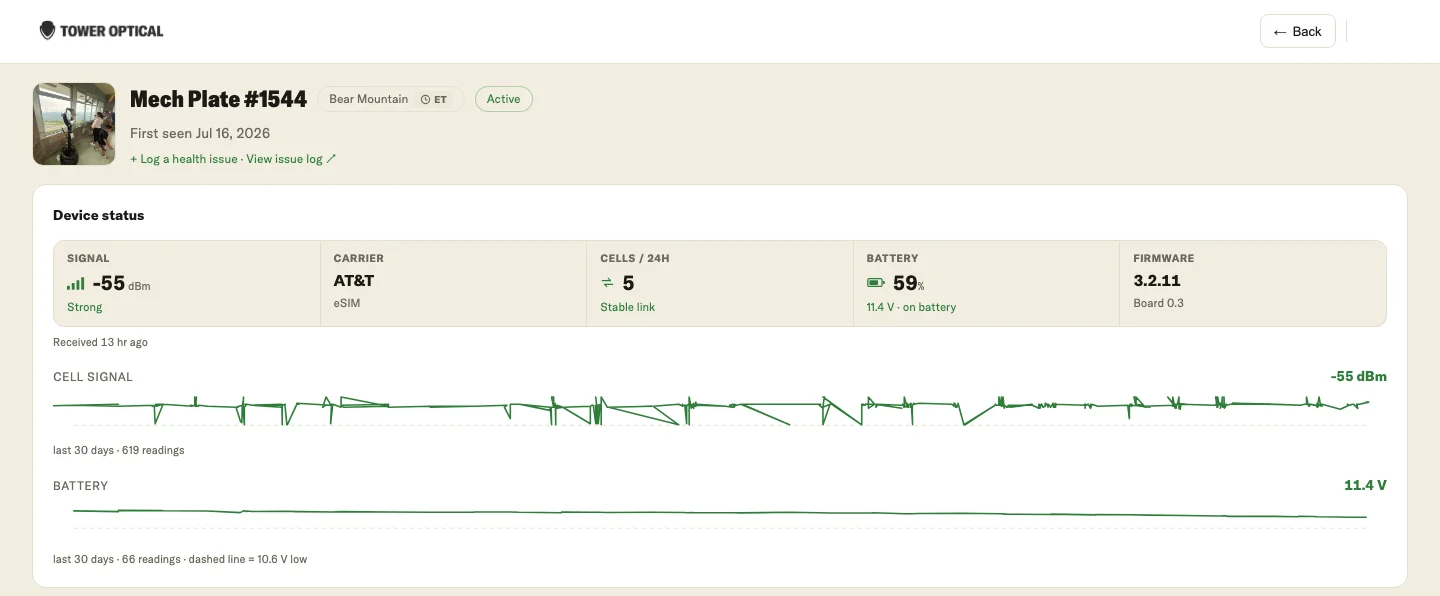This screenshot has height=596, width=1440.
Task: Click the Strong signal status text
Action: click(x=85, y=307)
